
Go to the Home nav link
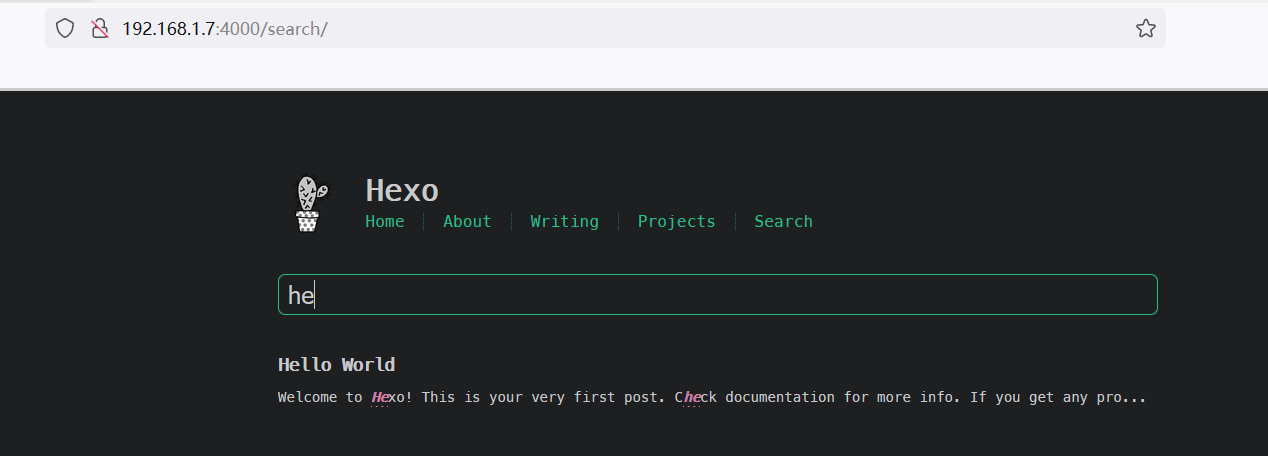click(385, 222)
